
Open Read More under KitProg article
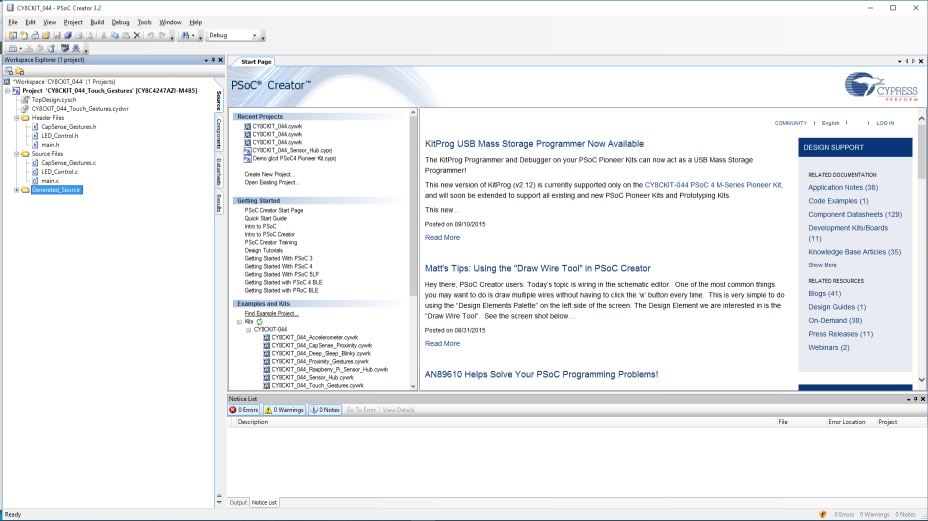point(442,237)
